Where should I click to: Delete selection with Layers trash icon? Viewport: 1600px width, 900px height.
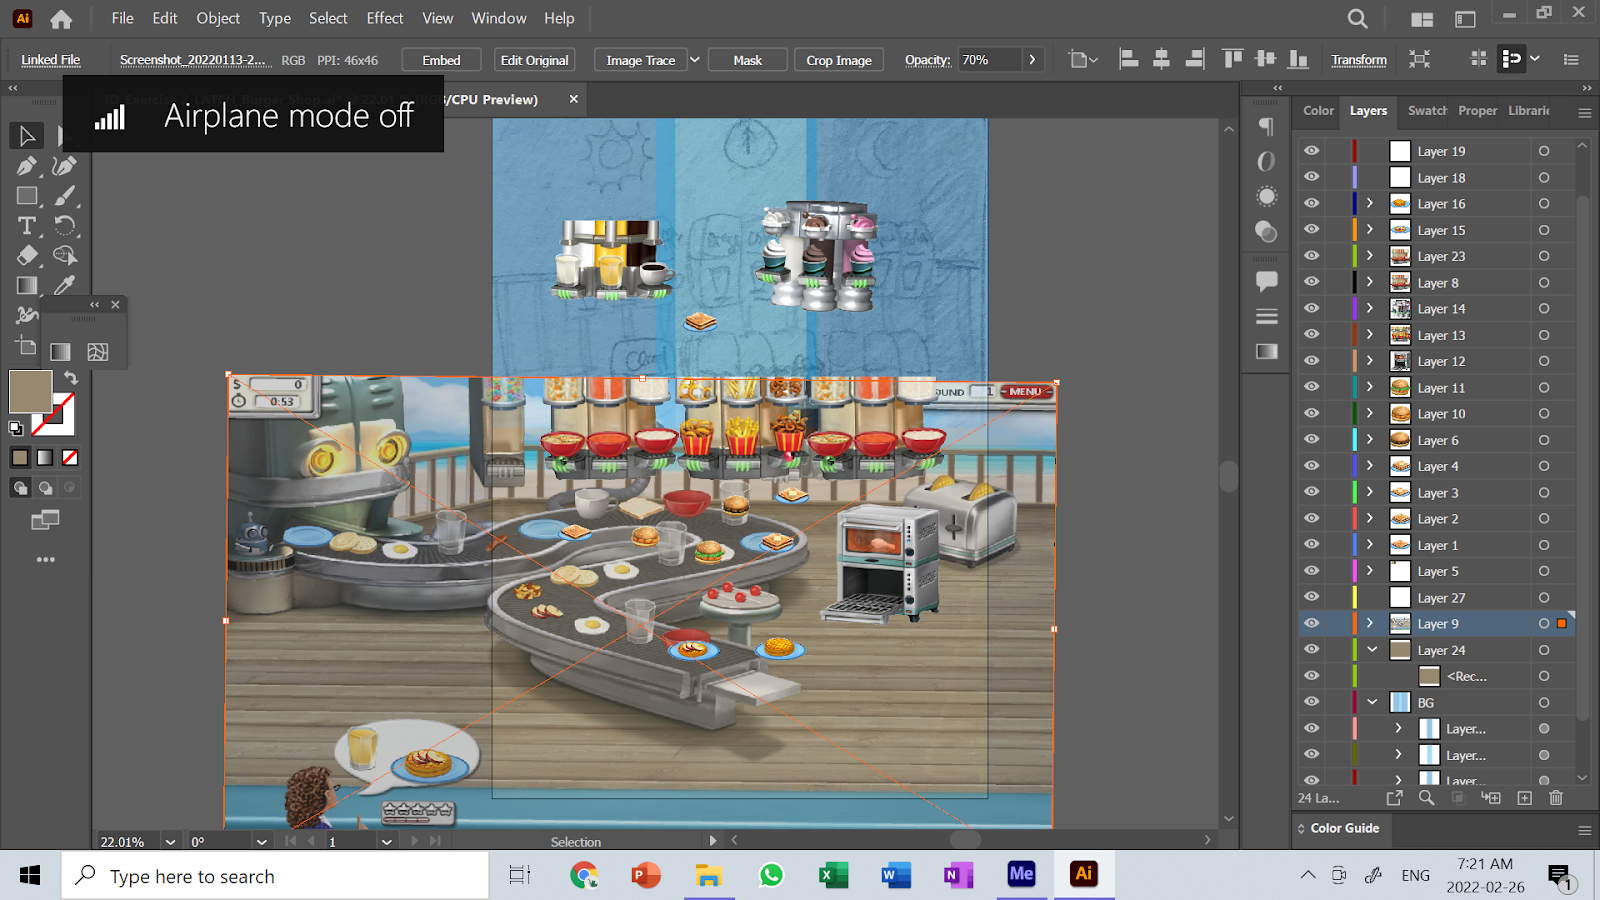pyautogui.click(x=1556, y=798)
